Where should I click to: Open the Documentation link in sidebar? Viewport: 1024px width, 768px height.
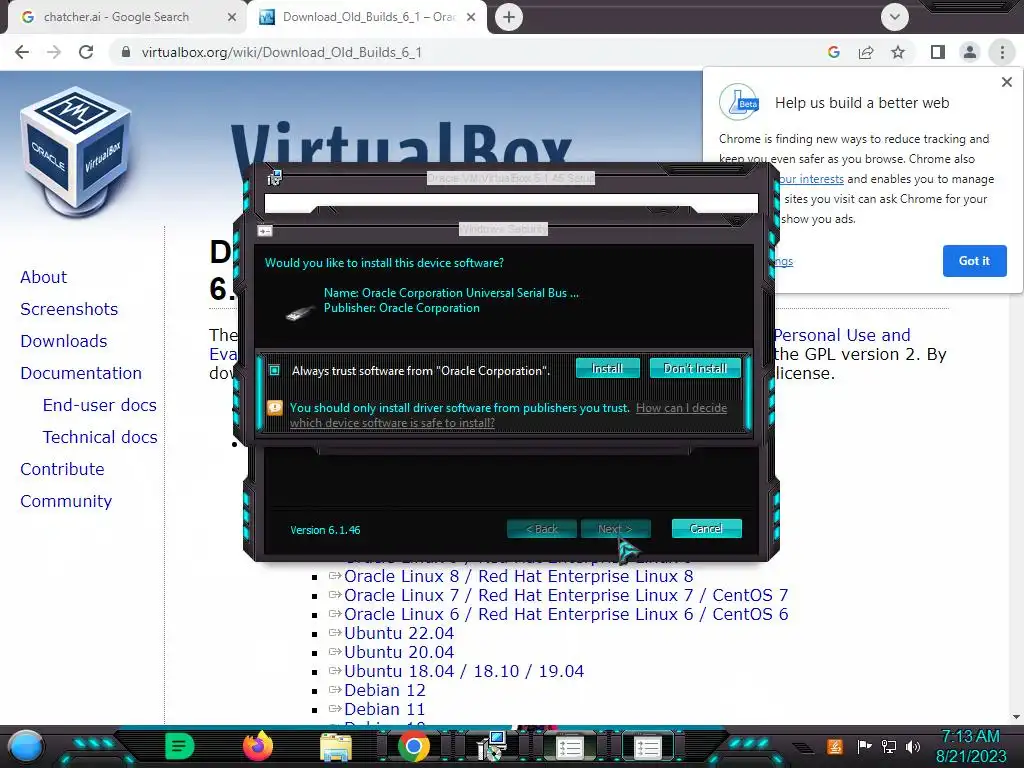click(81, 373)
